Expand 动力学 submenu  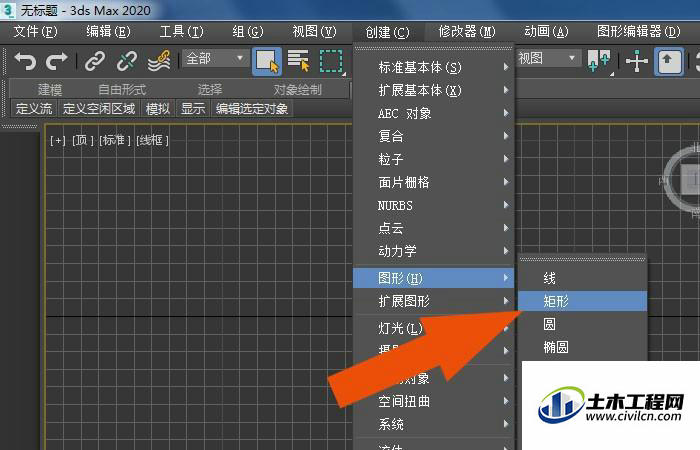tap(433, 251)
